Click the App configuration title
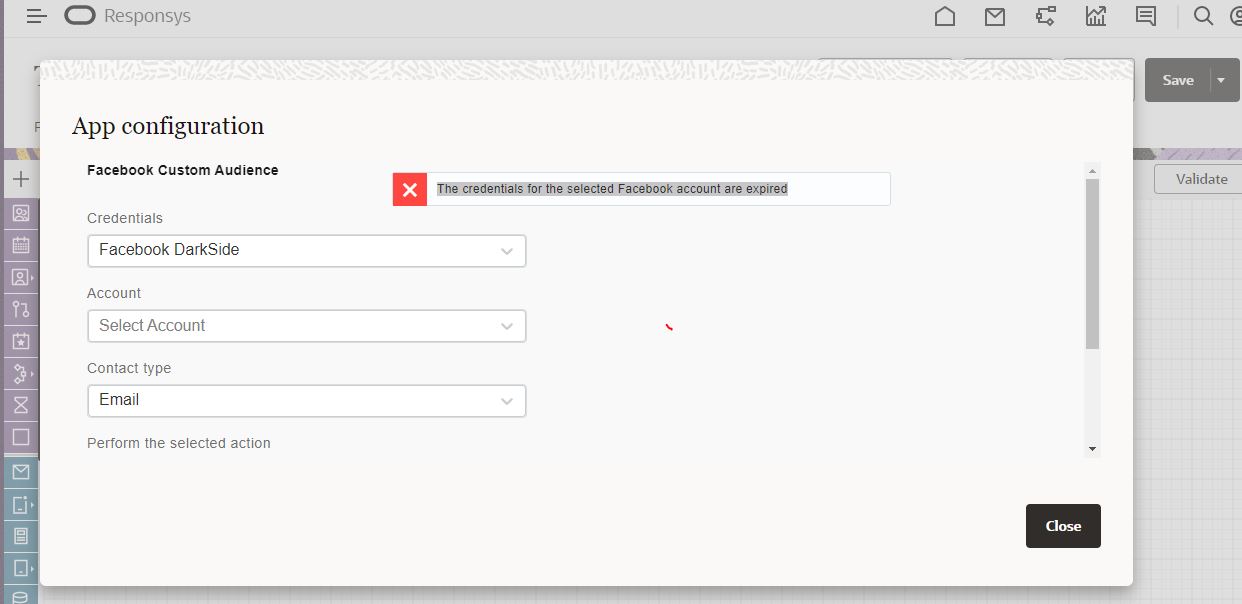Image resolution: width=1242 pixels, height=604 pixels. [x=168, y=126]
